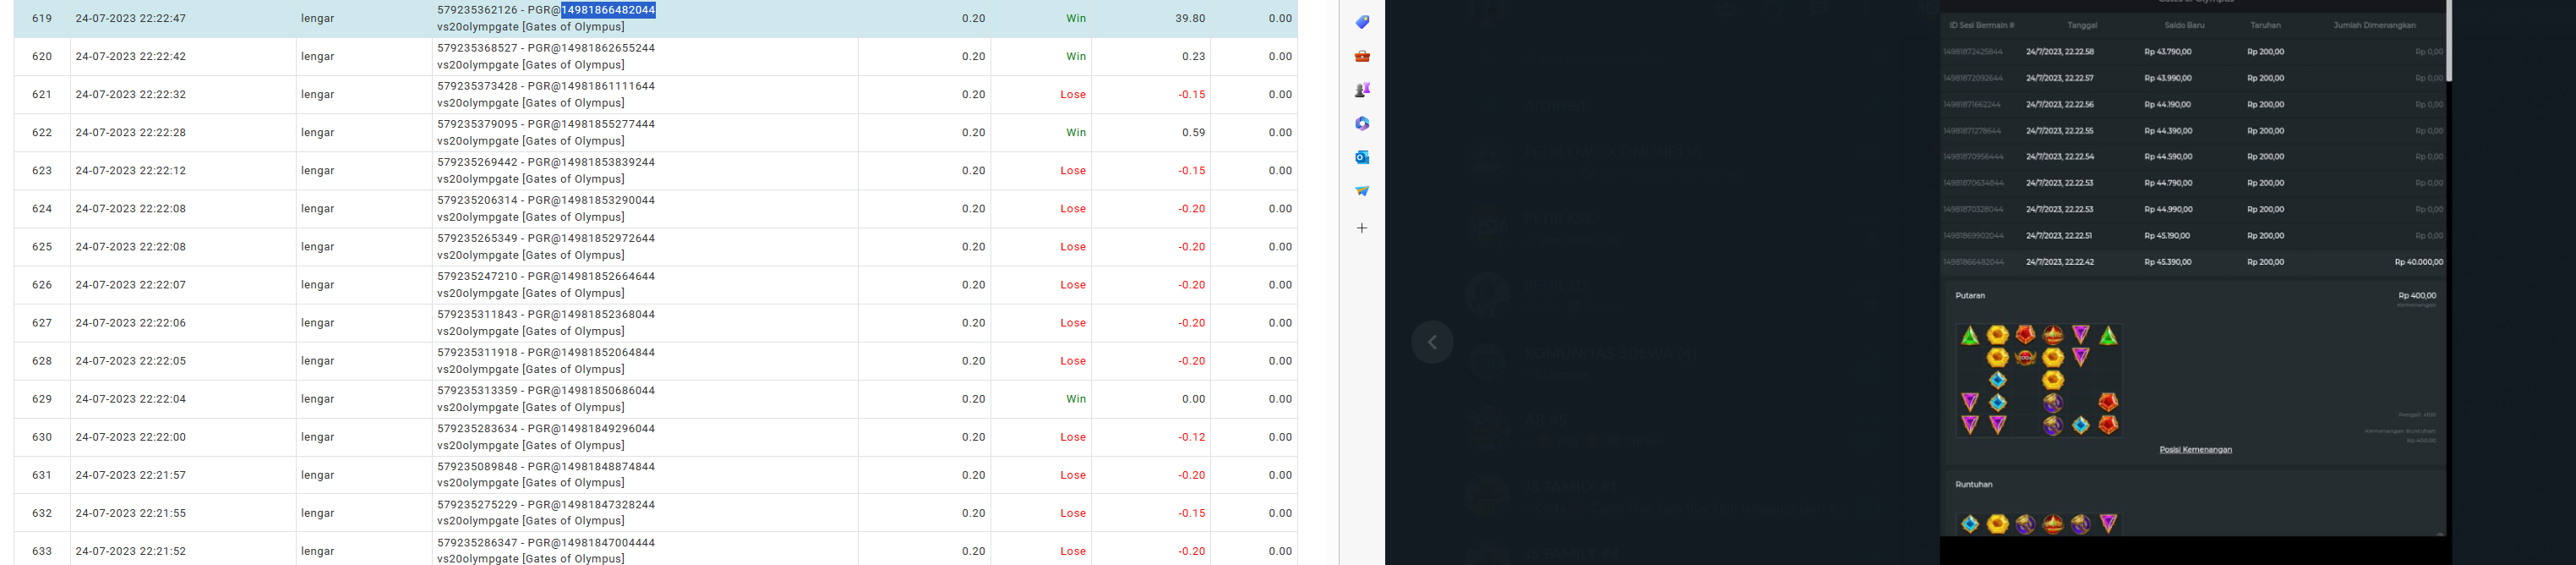This screenshot has height=565, width=2576.
Task: Click the date 24/7/2023, 22.22.54 entry
Action: tap(2060, 157)
